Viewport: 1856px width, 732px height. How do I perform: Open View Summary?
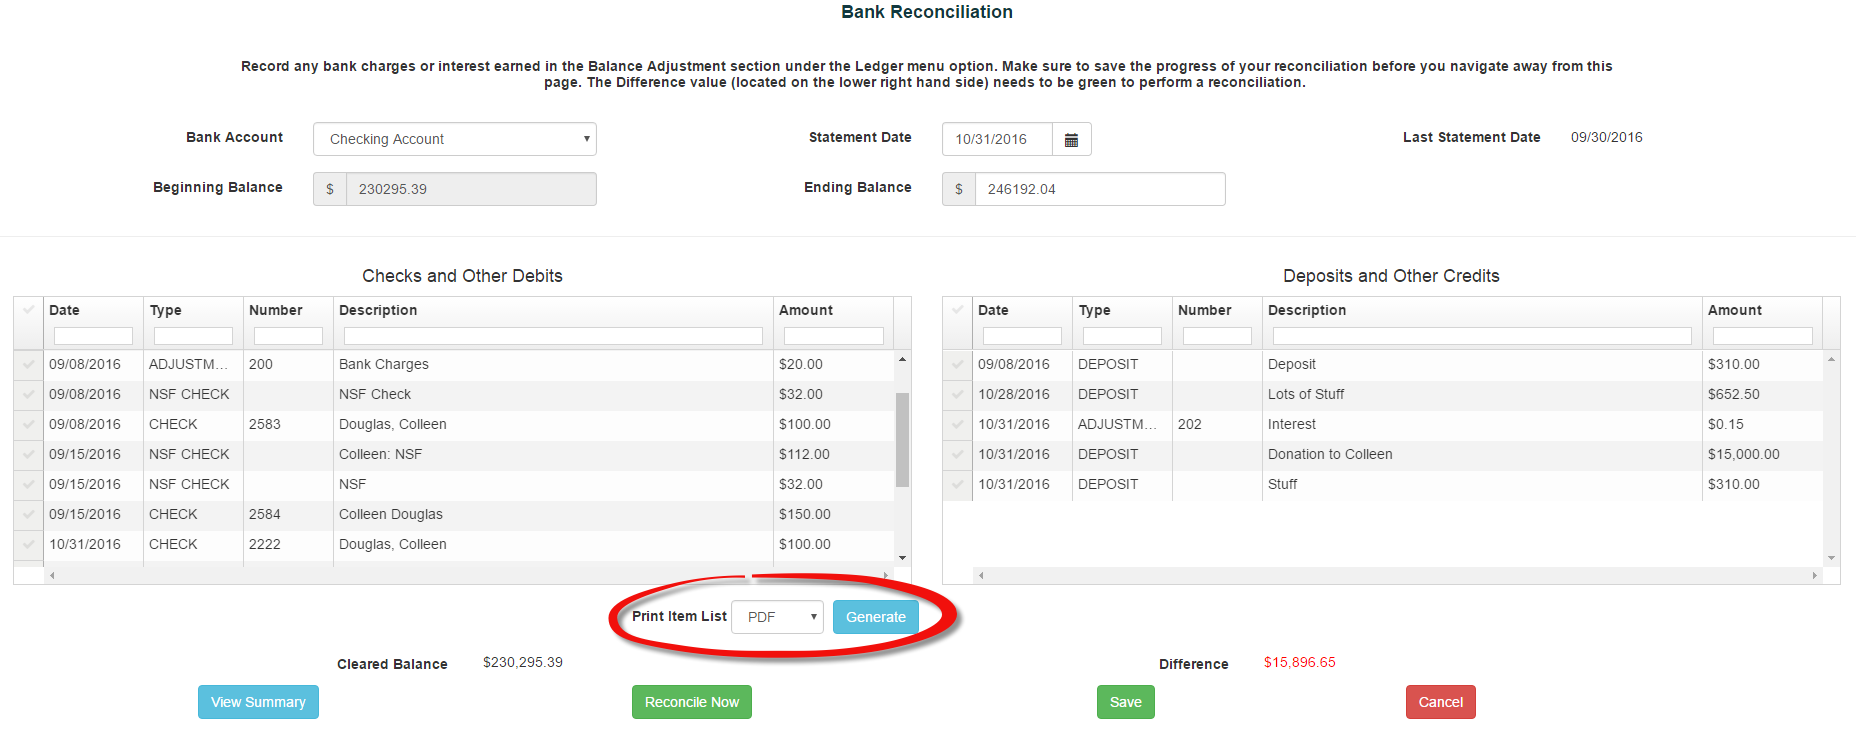258,702
